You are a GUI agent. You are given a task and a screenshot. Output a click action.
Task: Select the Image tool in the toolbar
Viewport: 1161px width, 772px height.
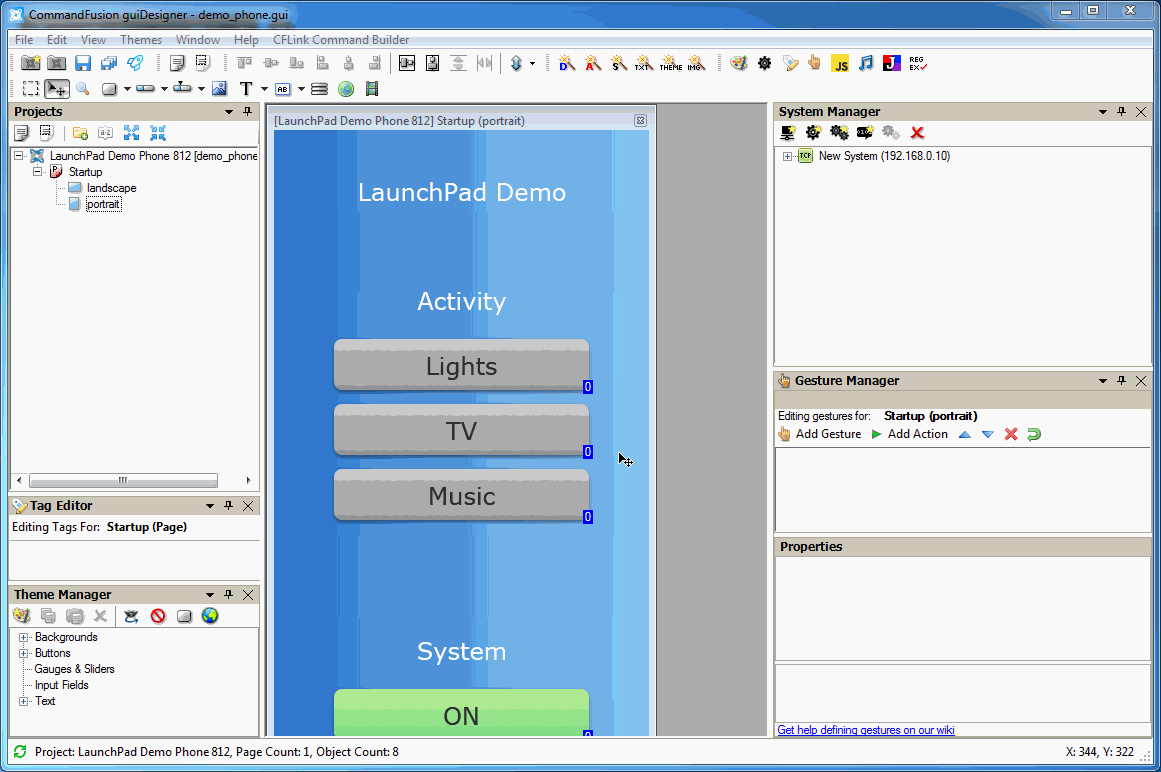click(219, 88)
